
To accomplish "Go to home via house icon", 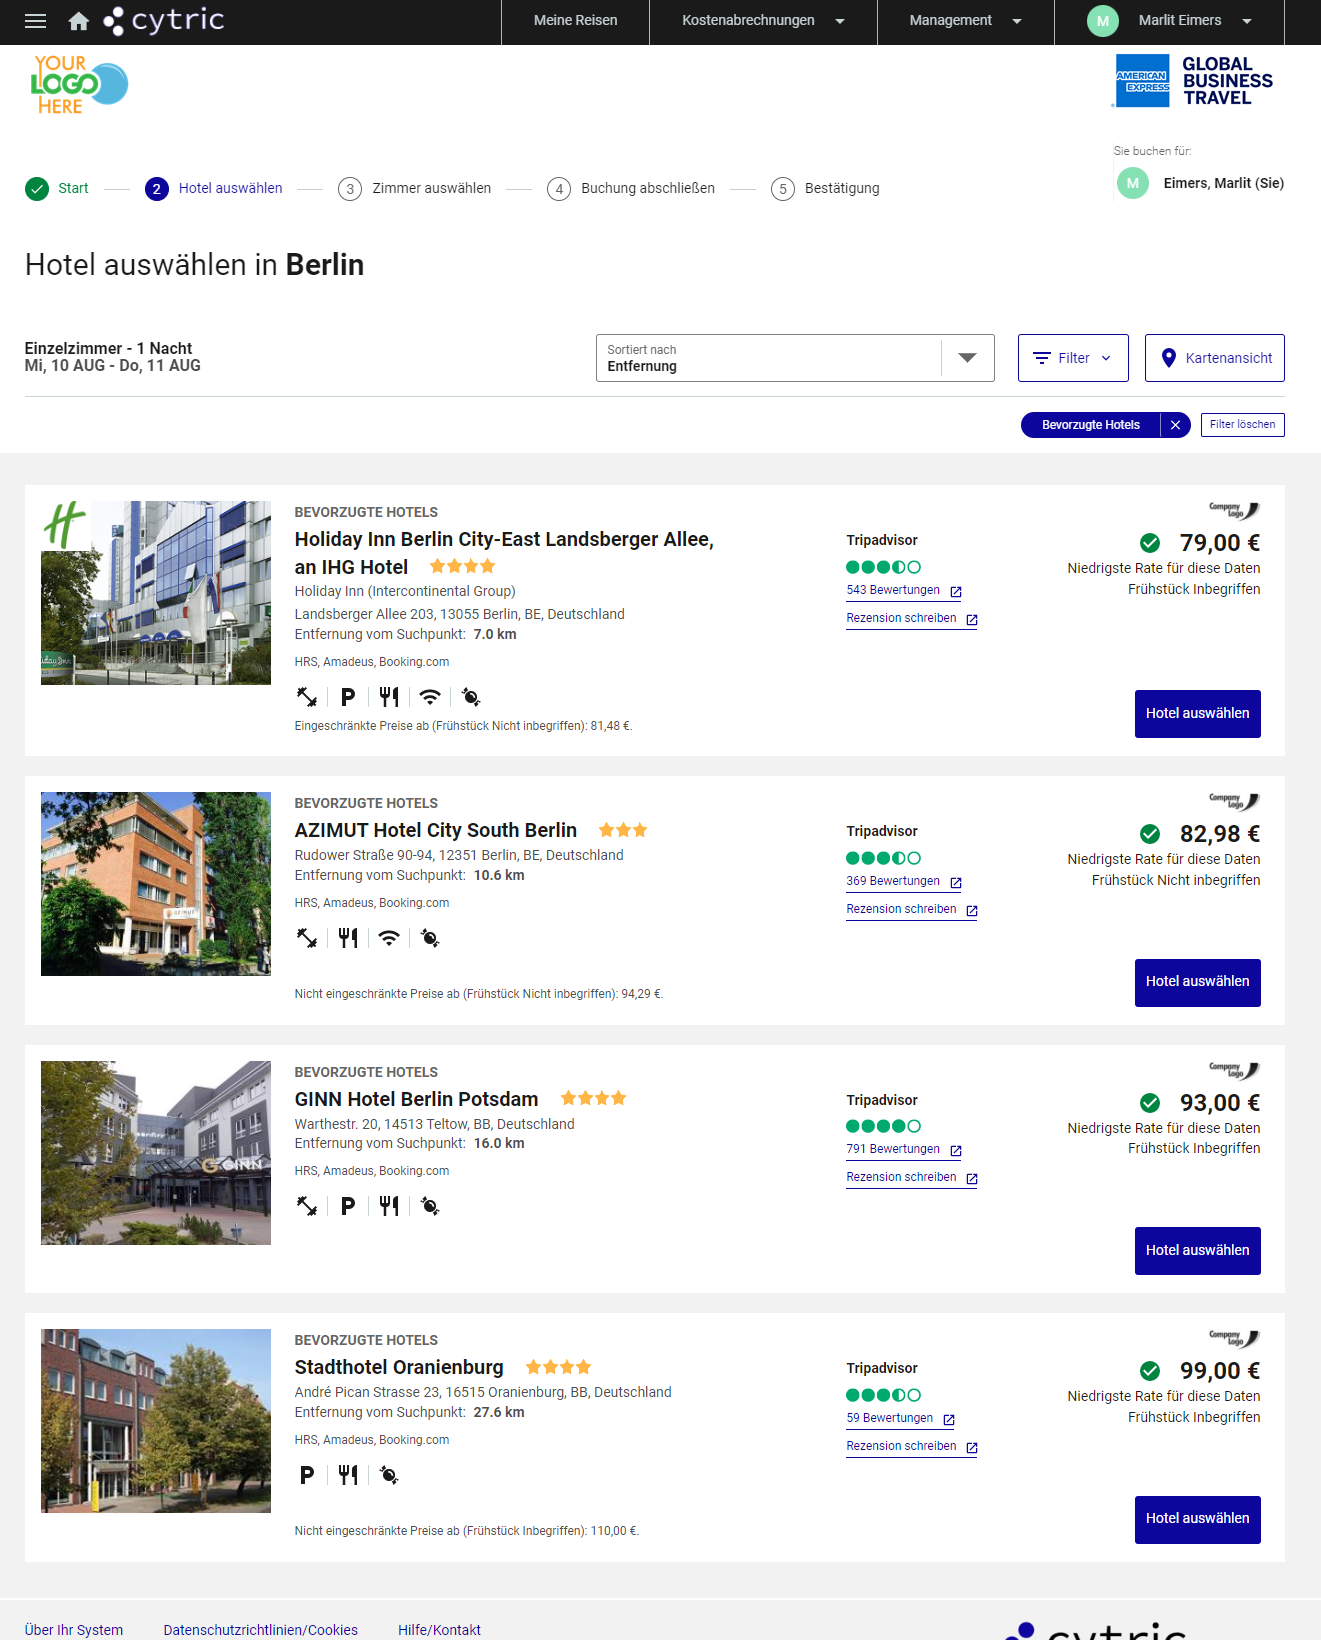I will coord(79,21).
